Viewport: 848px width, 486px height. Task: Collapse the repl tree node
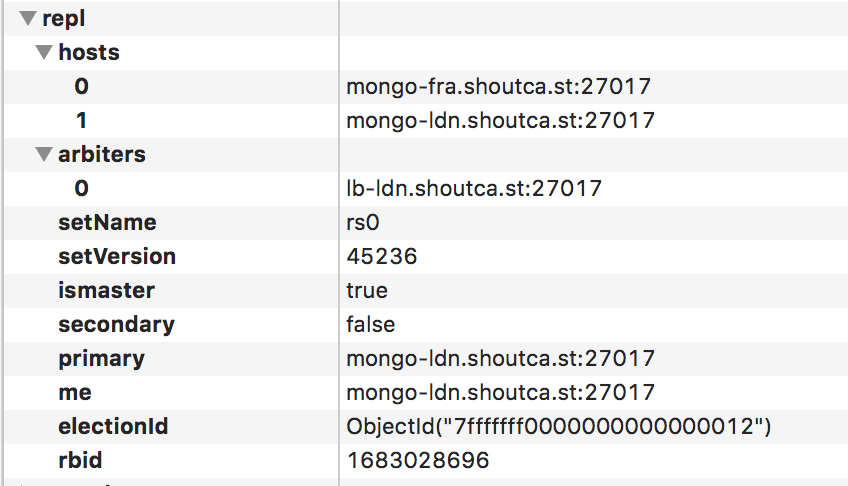(x=28, y=18)
